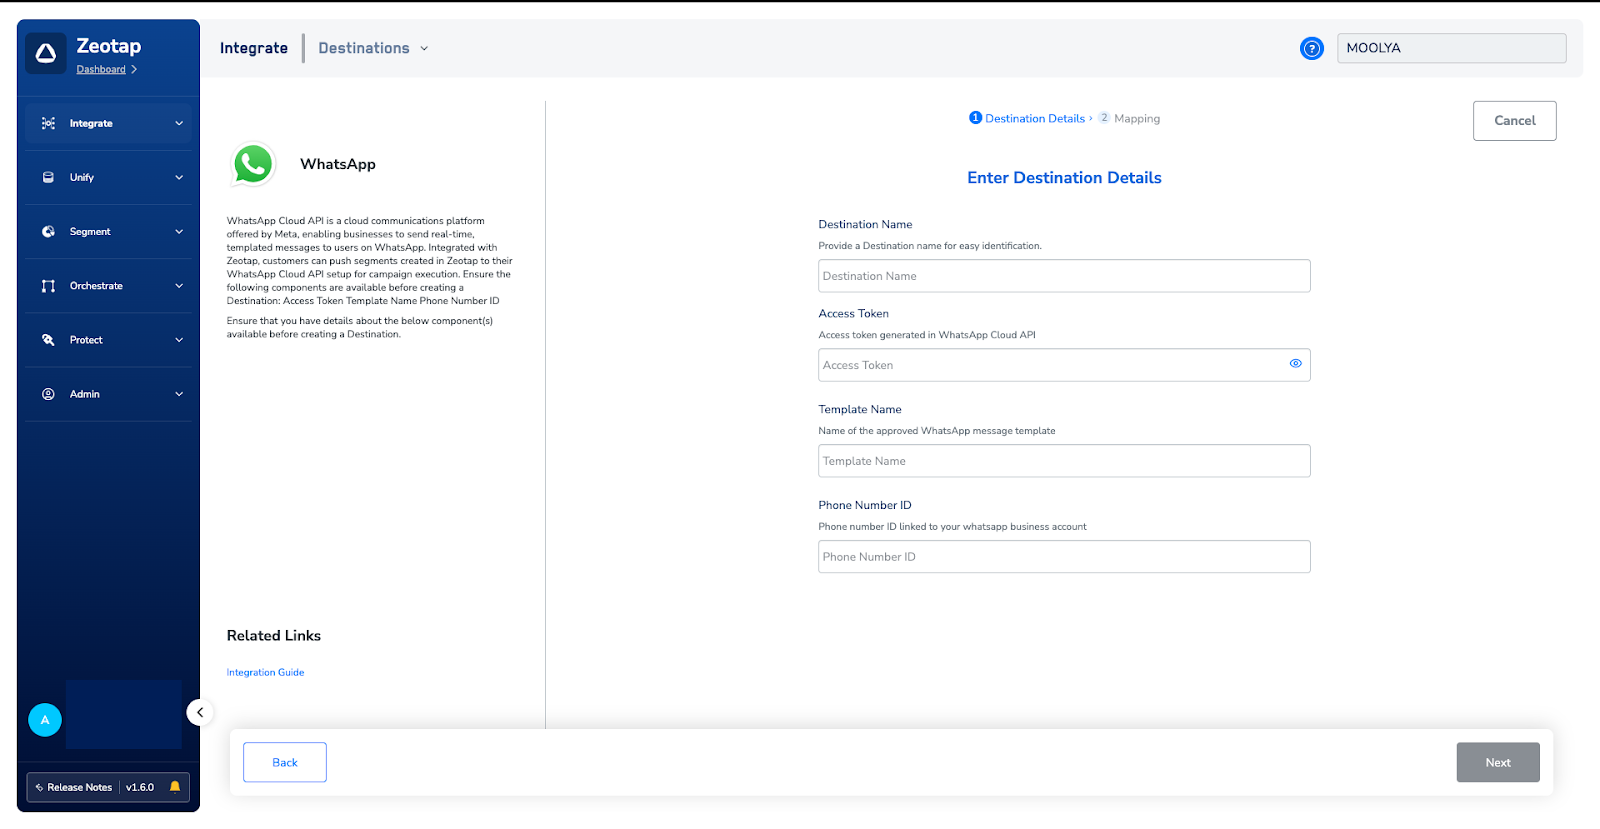1600x829 pixels.
Task: Open the Destinations dropdown in header
Action: tap(373, 48)
